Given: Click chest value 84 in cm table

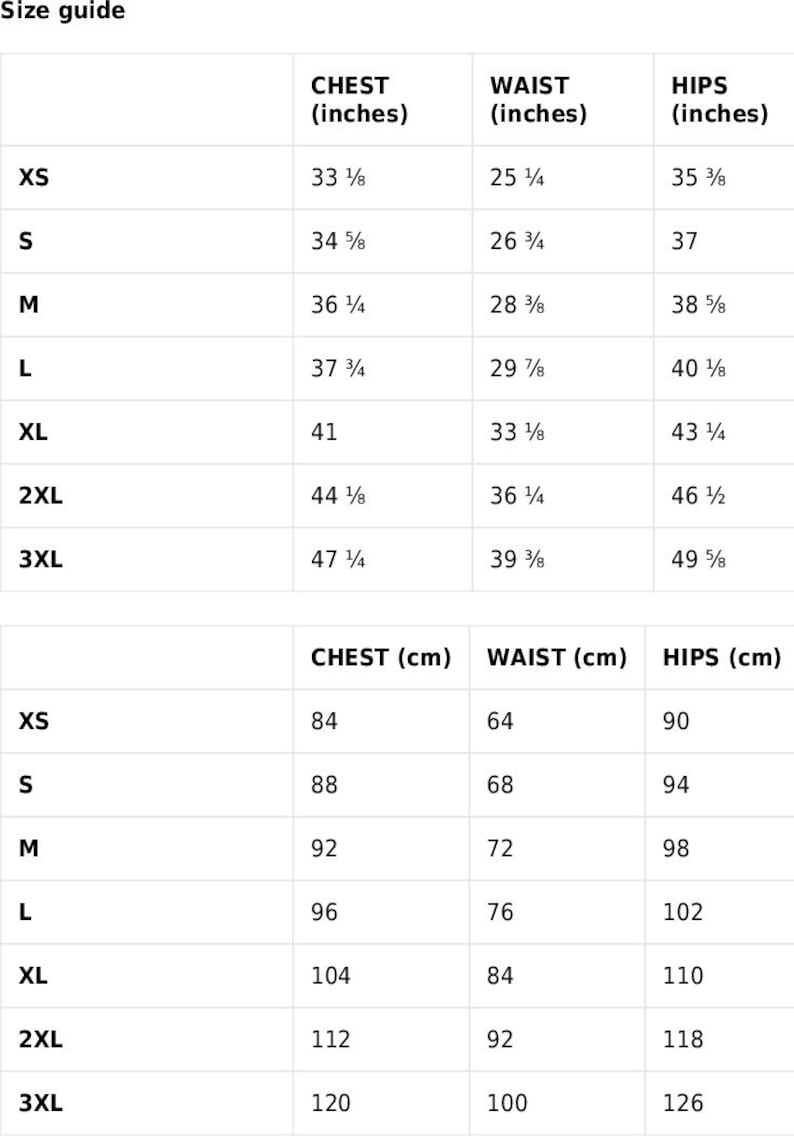Looking at the screenshot, I should (x=324, y=721).
